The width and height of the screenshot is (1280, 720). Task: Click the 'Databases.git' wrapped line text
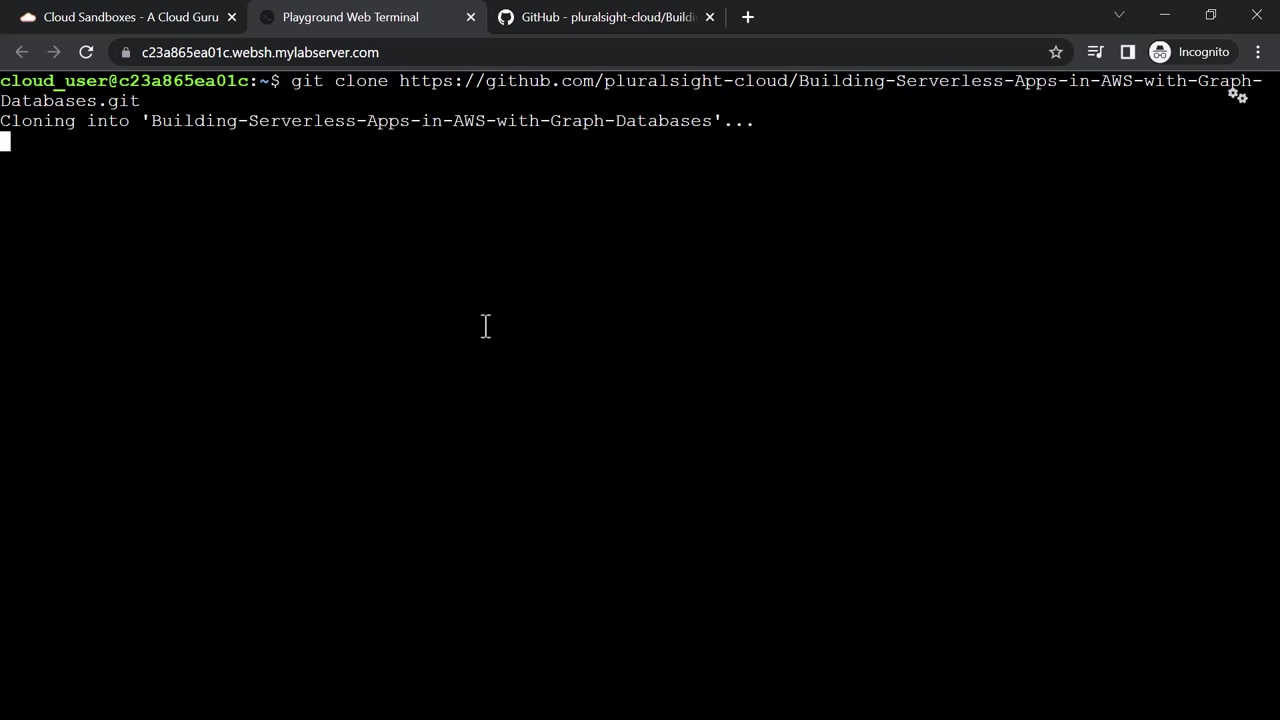click(70, 101)
